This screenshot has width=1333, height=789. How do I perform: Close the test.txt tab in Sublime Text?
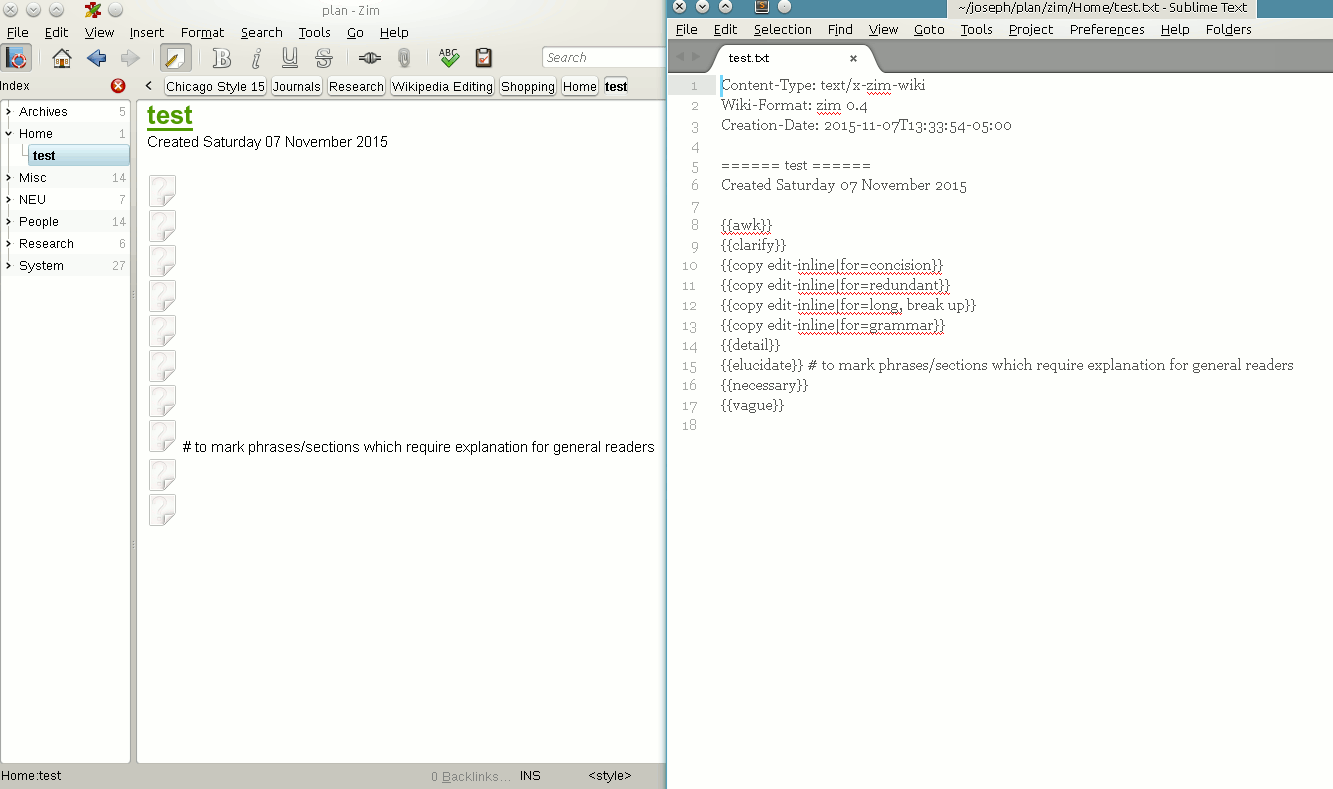click(x=853, y=59)
